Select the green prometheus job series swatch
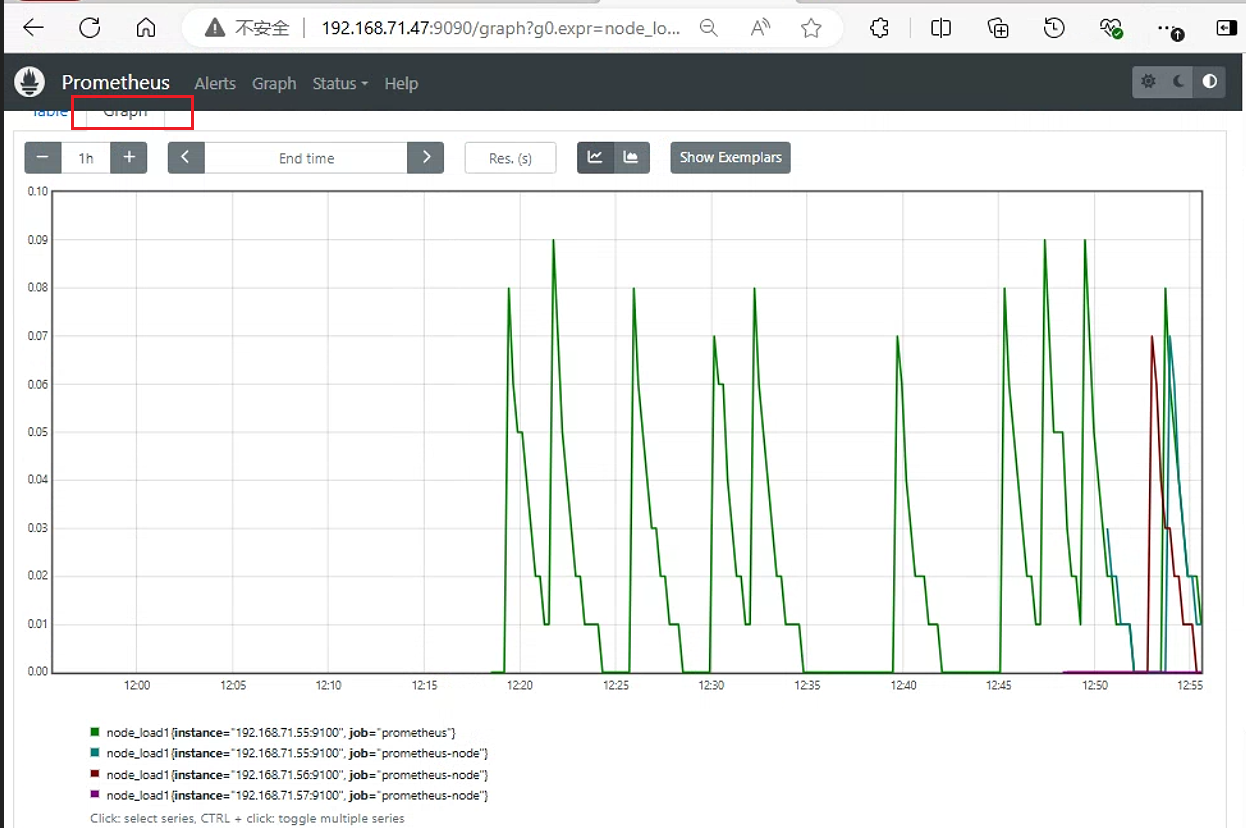Screen dimensions: 1246x828 pos(95,732)
